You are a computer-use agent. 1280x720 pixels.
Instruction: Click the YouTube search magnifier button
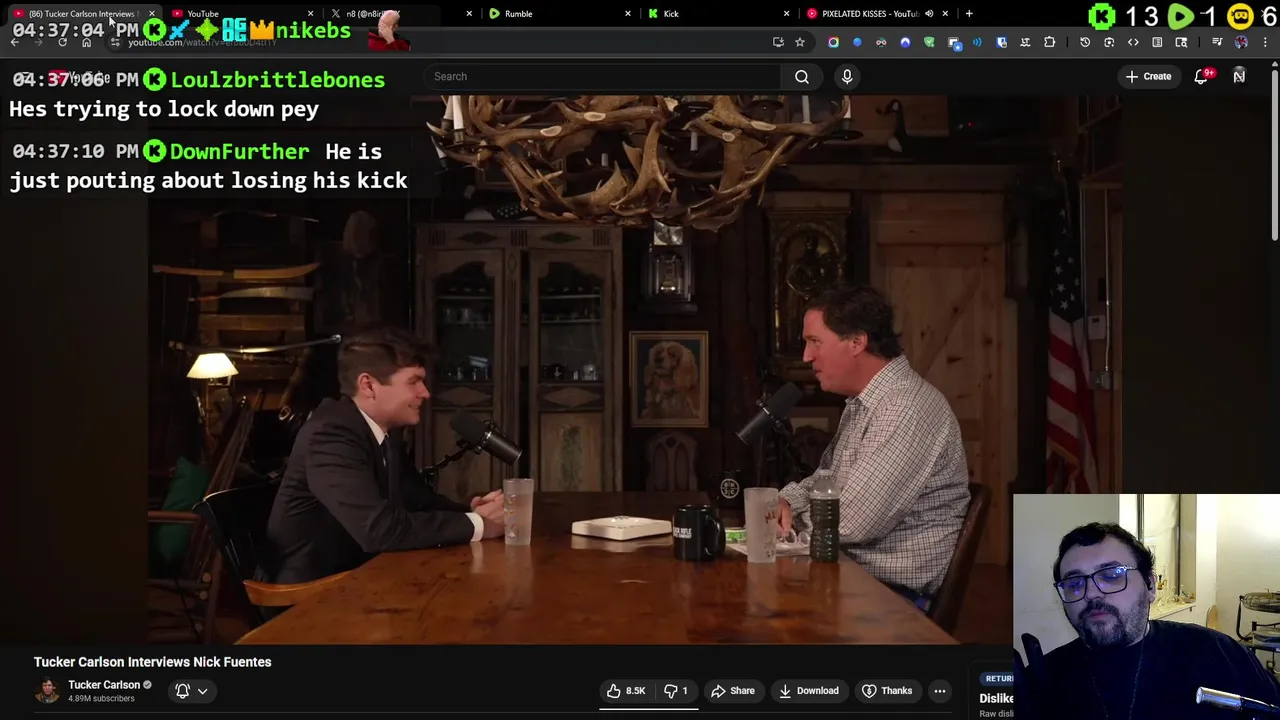pos(802,76)
